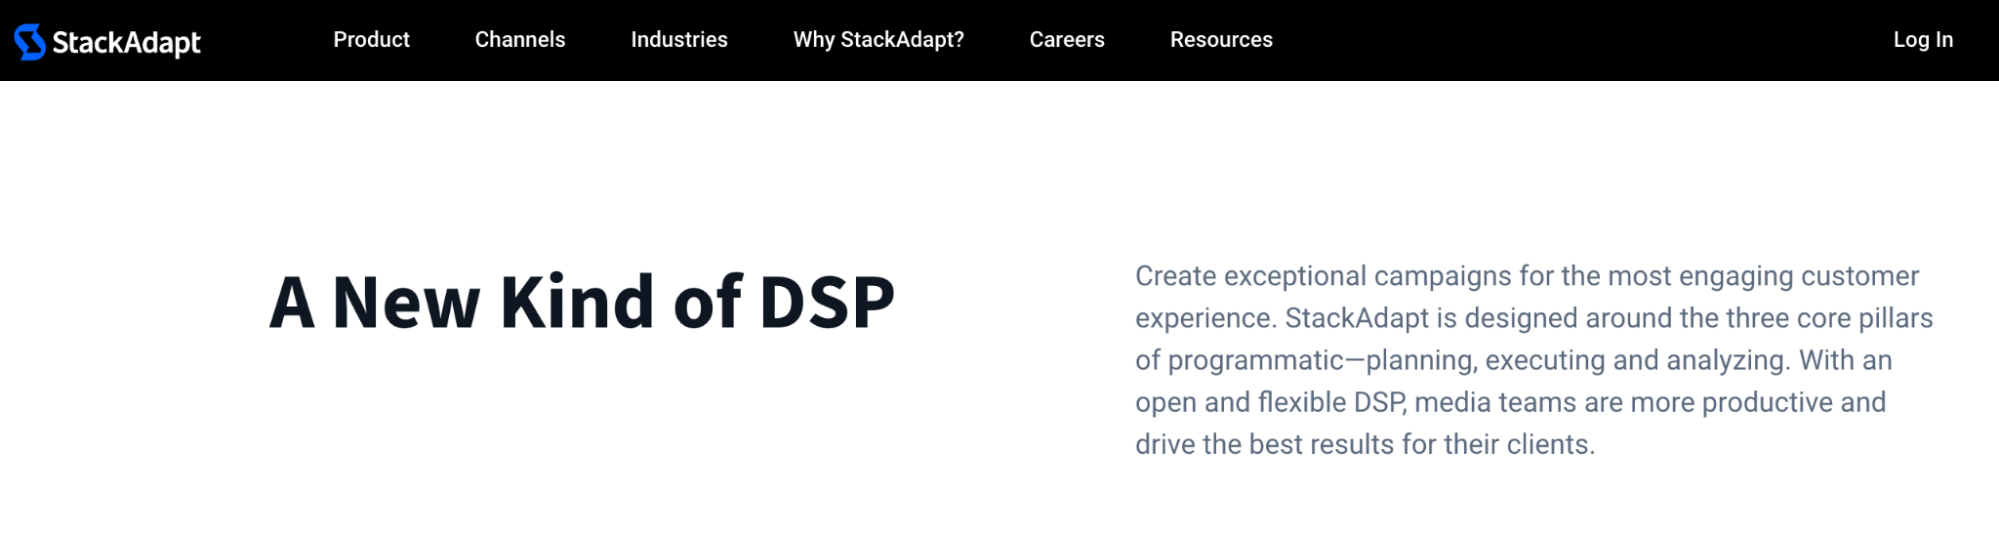Click the 'A New Kind of DSP' heading

582,302
